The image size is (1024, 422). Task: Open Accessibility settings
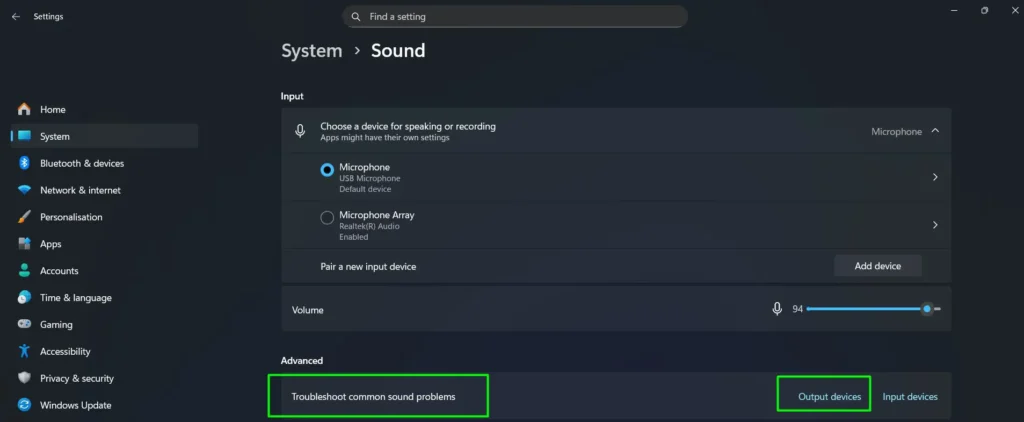(104, 351)
